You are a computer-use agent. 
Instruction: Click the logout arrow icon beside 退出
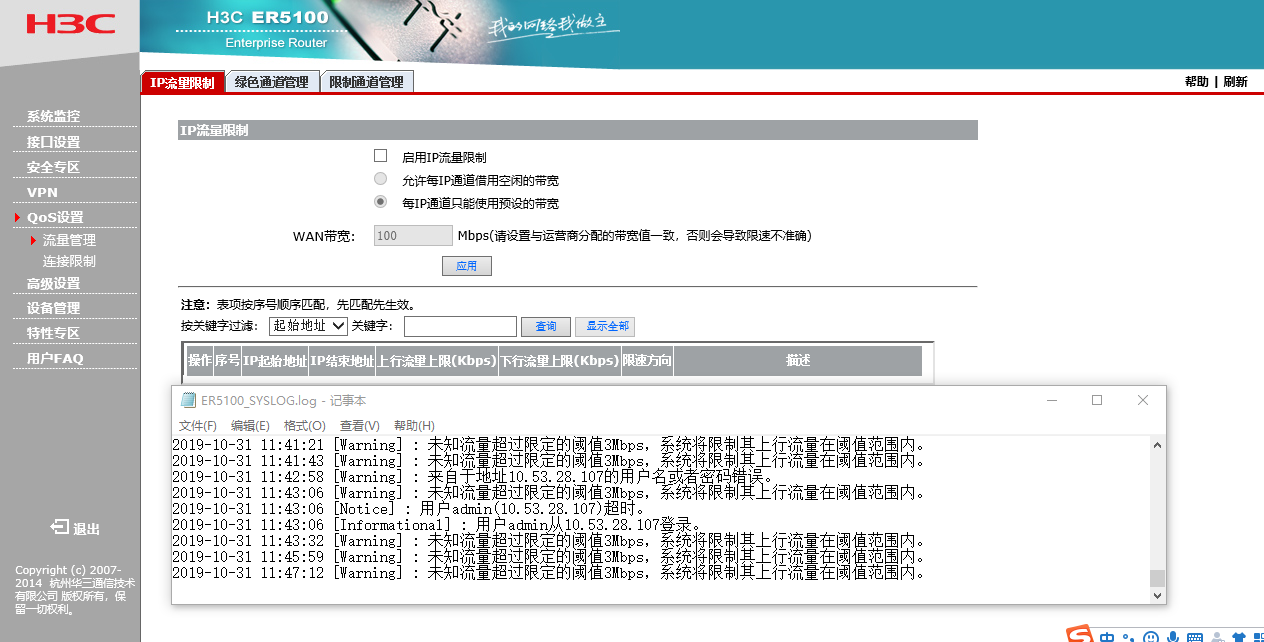click(x=60, y=528)
